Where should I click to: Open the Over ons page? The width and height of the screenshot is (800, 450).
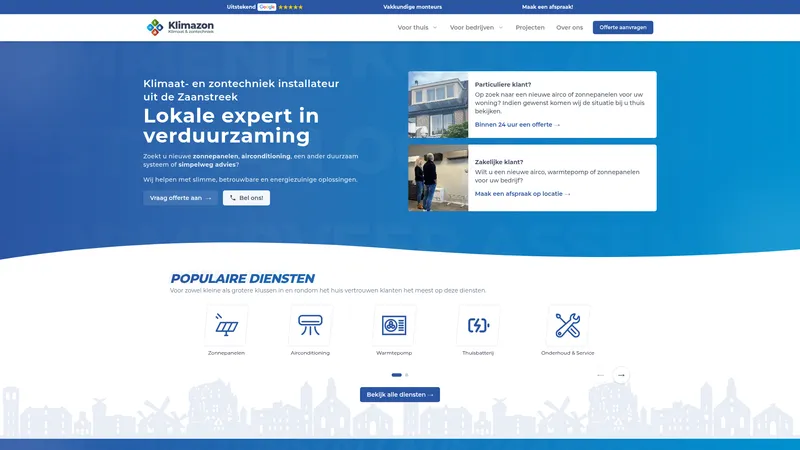point(569,28)
